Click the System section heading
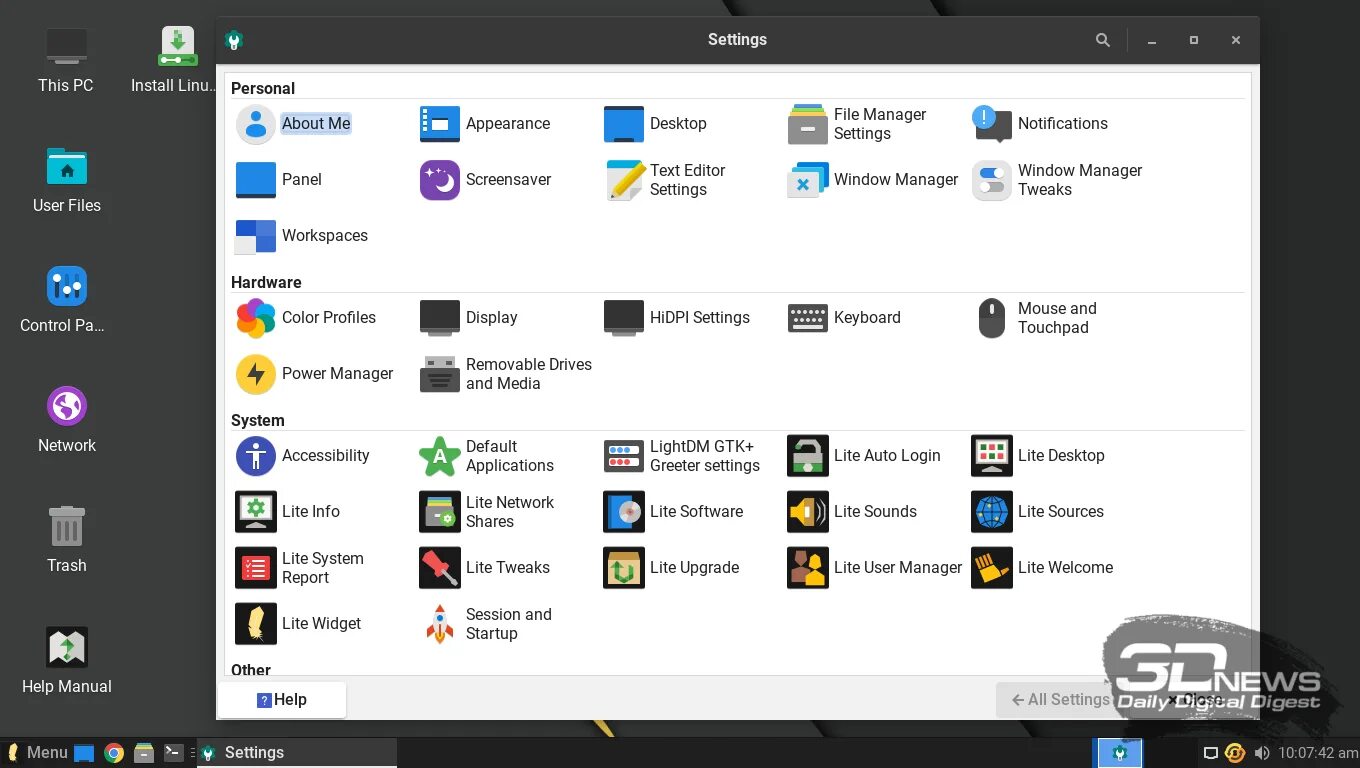The image size is (1360, 768). coord(258,420)
